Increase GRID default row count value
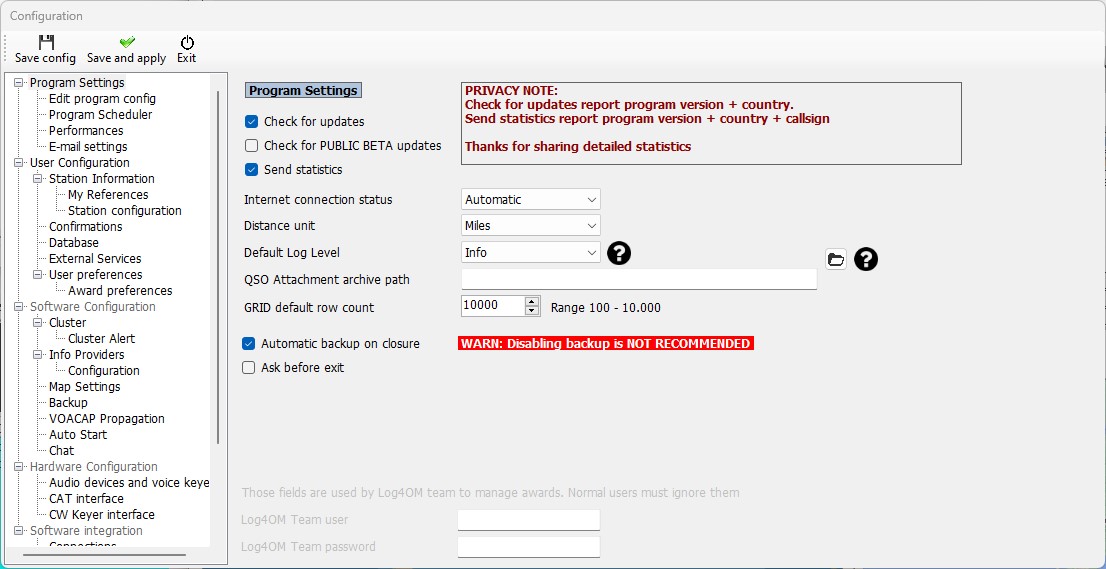1106x569 pixels. tap(533, 301)
